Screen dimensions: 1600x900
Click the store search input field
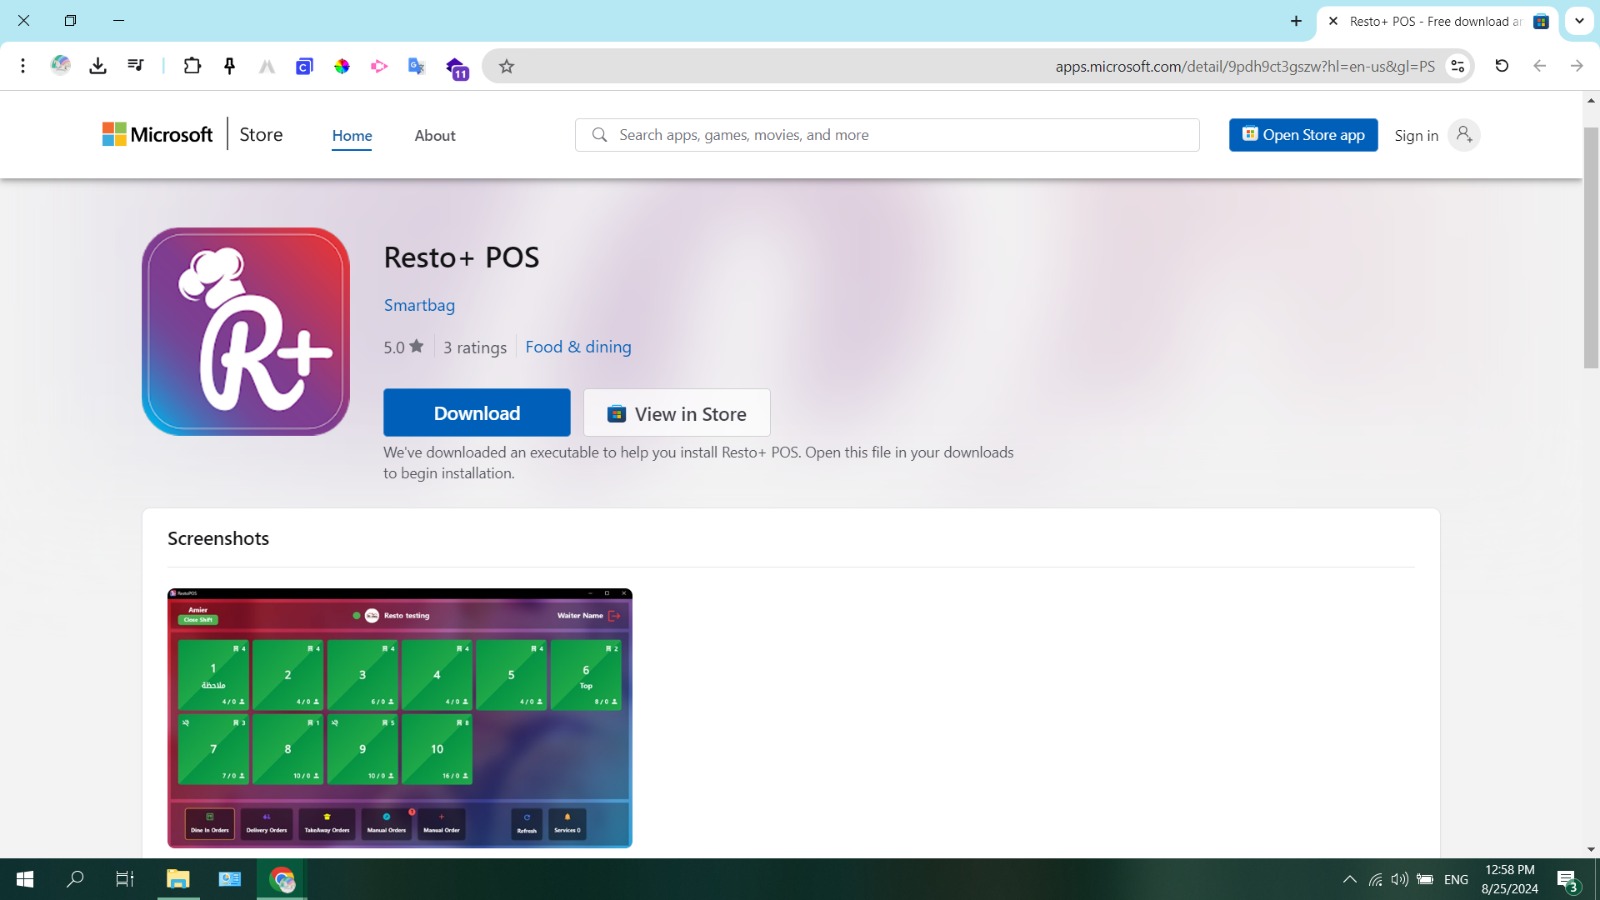(x=886, y=134)
